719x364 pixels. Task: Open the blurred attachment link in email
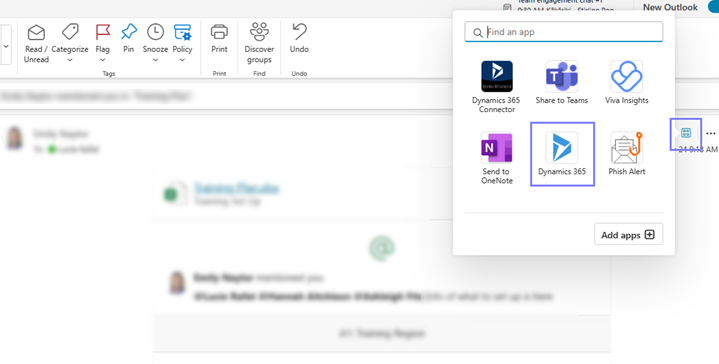coord(237,188)
